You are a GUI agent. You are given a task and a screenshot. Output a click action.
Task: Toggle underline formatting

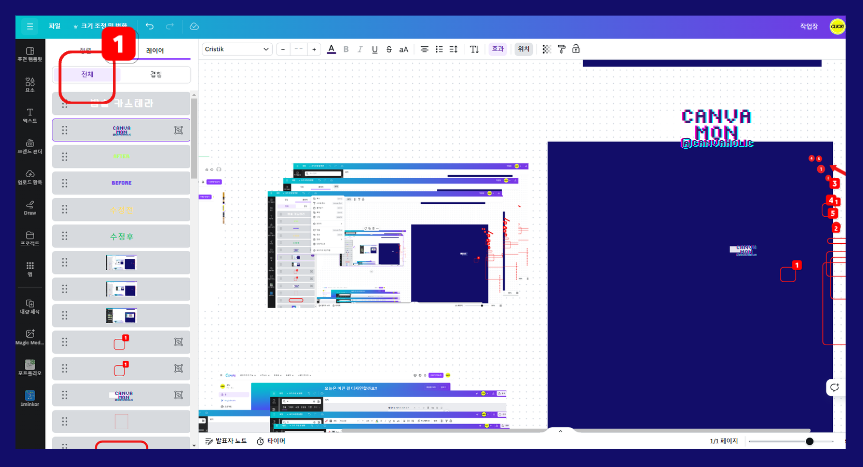pyautogui.click(x=374, y=49)
